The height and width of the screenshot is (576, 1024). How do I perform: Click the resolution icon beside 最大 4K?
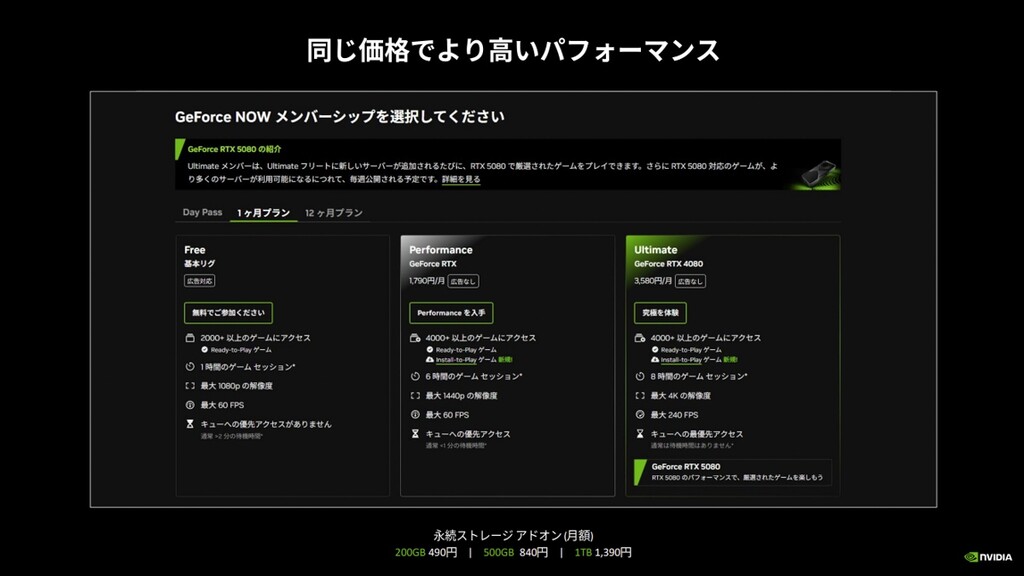click(x=640, y=396)
